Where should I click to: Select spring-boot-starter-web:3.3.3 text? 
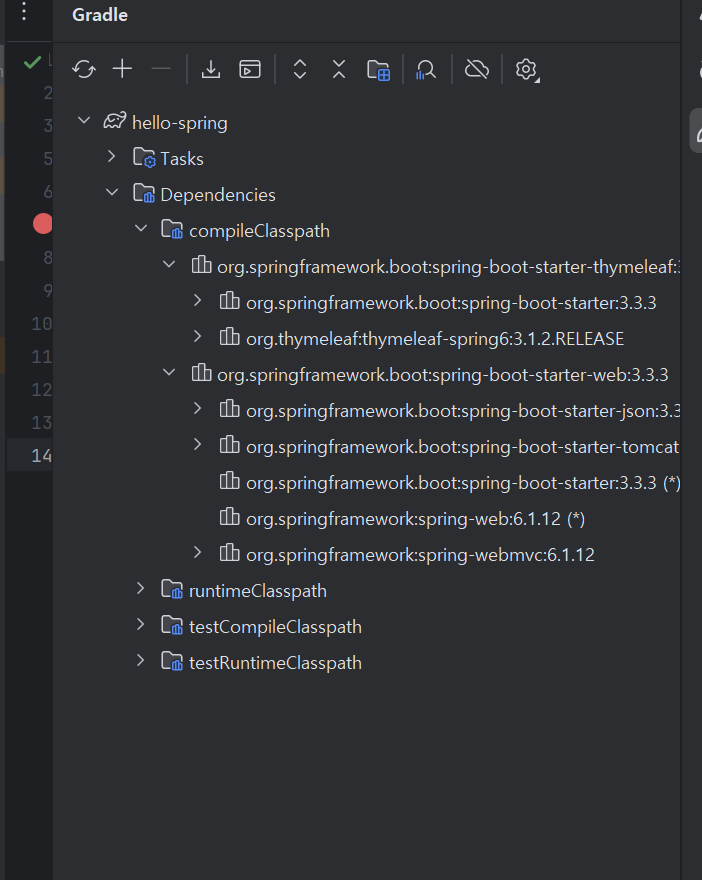tap(443, 374)
